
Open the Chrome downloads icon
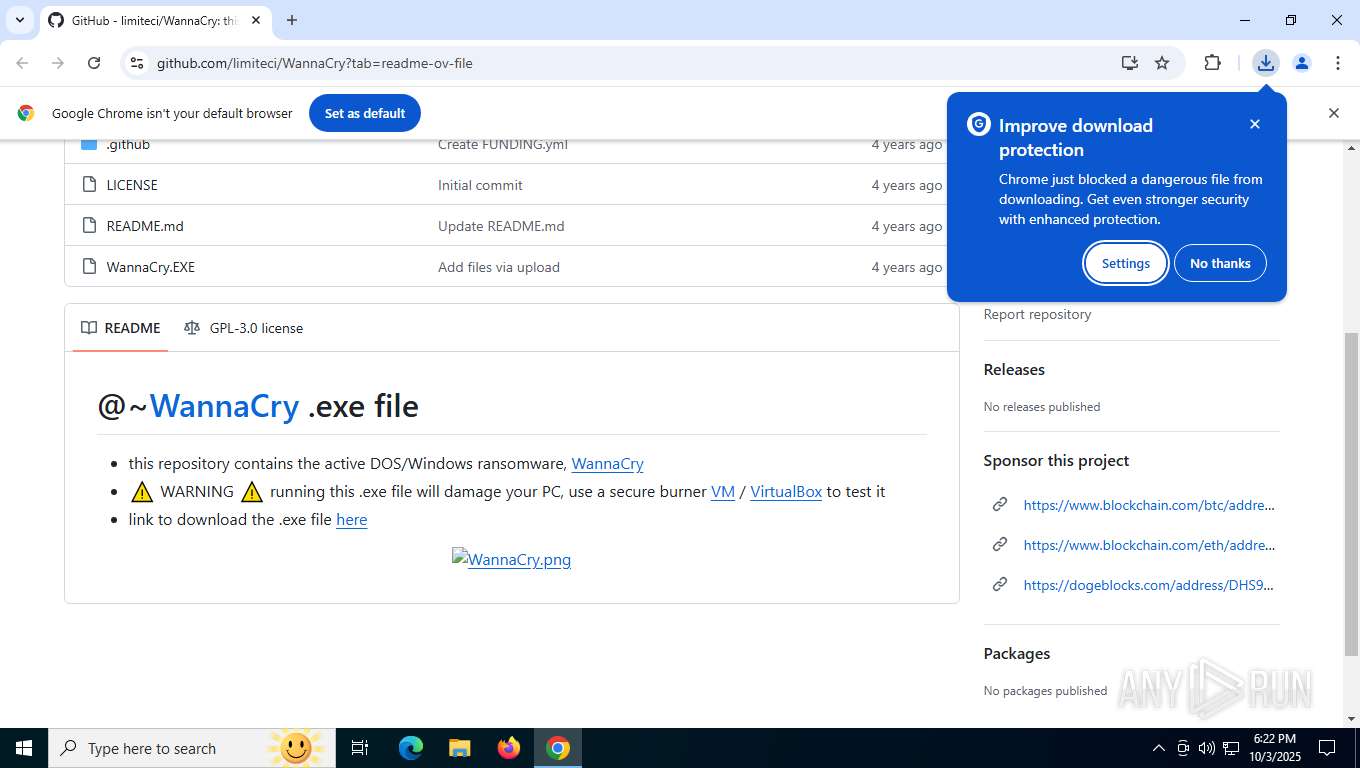1266,63
